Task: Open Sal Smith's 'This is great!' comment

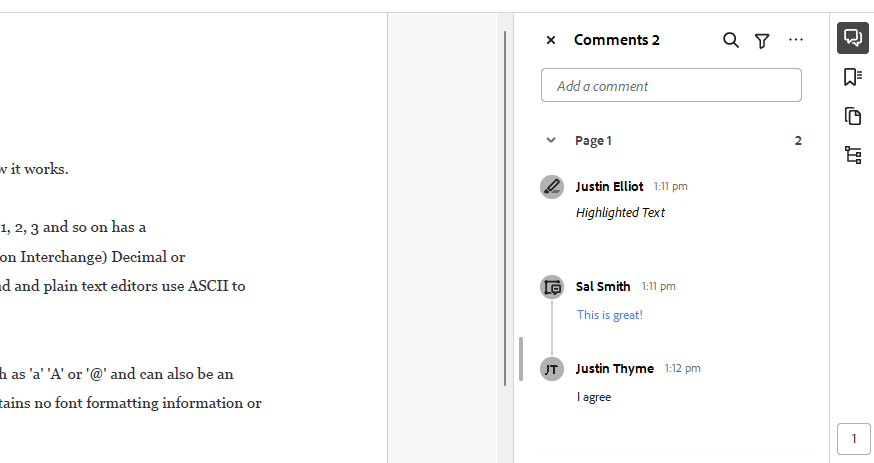Action: click(609, 315)
